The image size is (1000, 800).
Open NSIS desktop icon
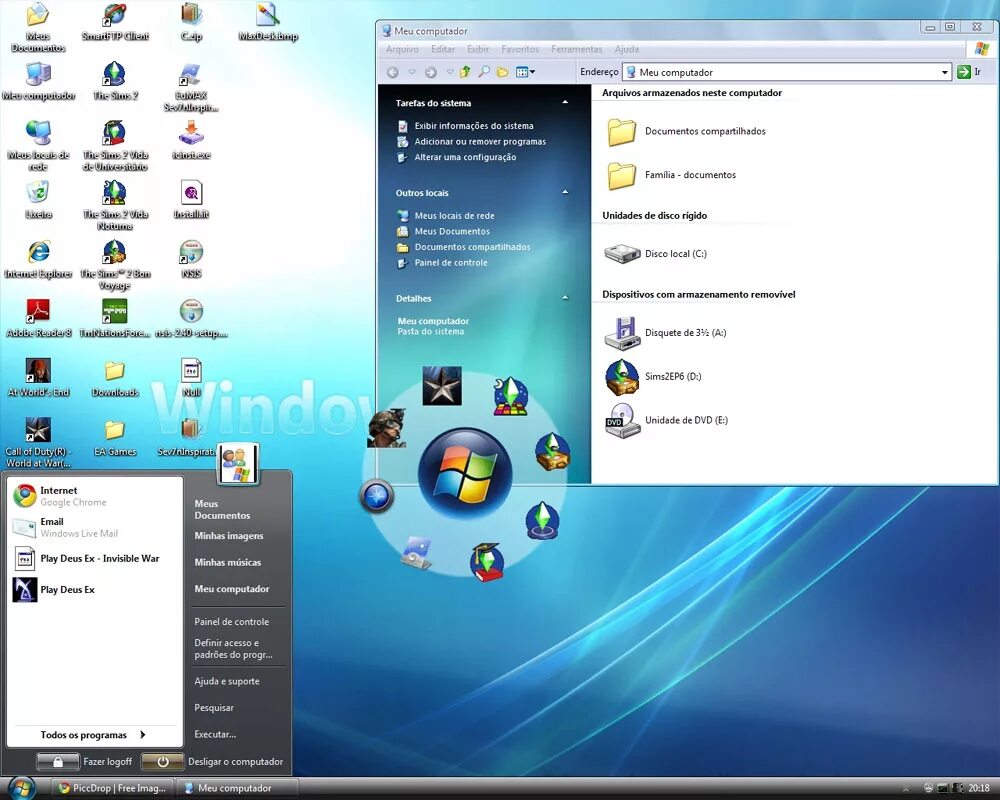pos(191,259)
